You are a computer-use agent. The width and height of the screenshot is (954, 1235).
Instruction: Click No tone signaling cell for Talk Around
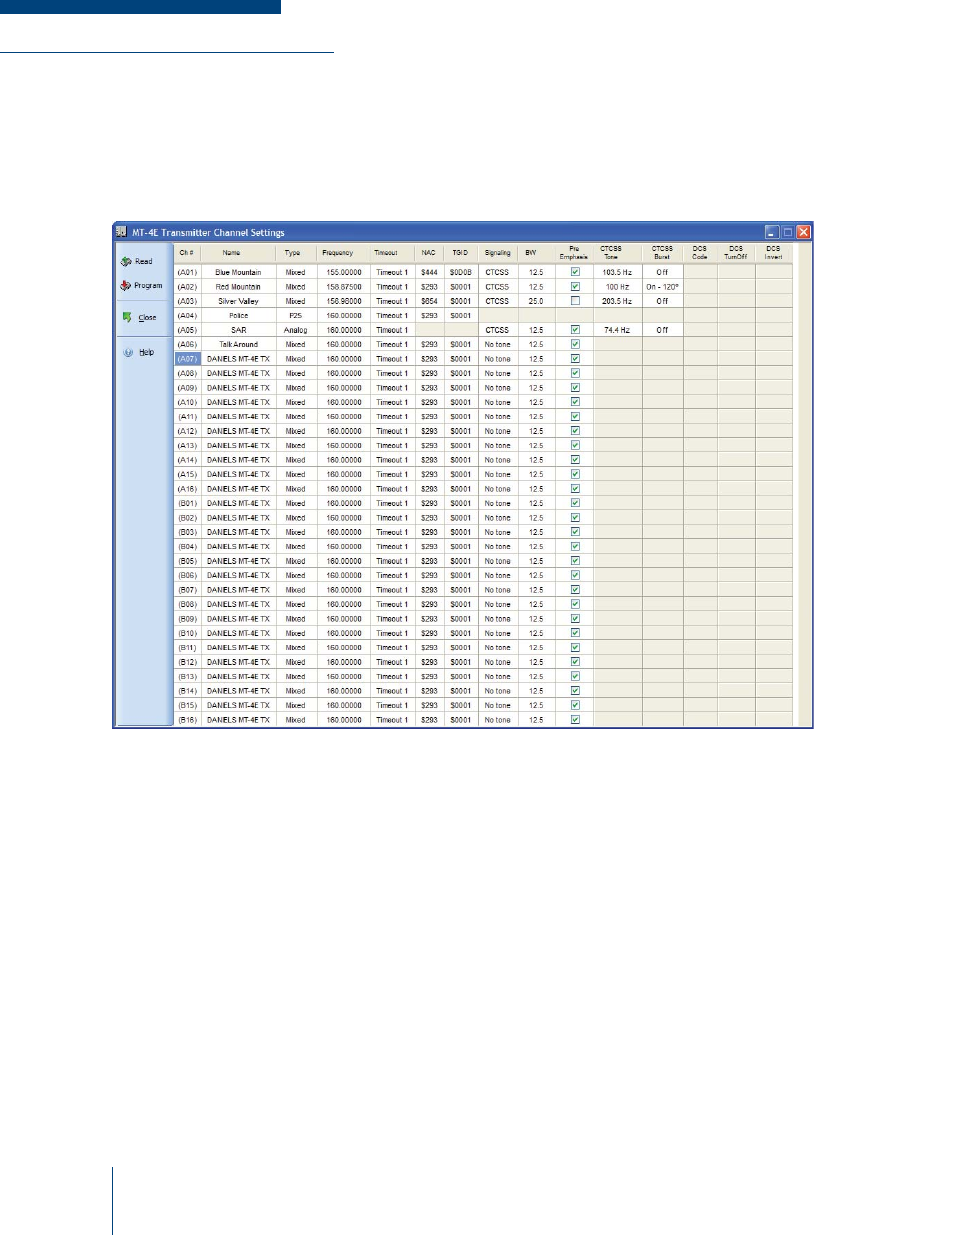pos(497,344)
